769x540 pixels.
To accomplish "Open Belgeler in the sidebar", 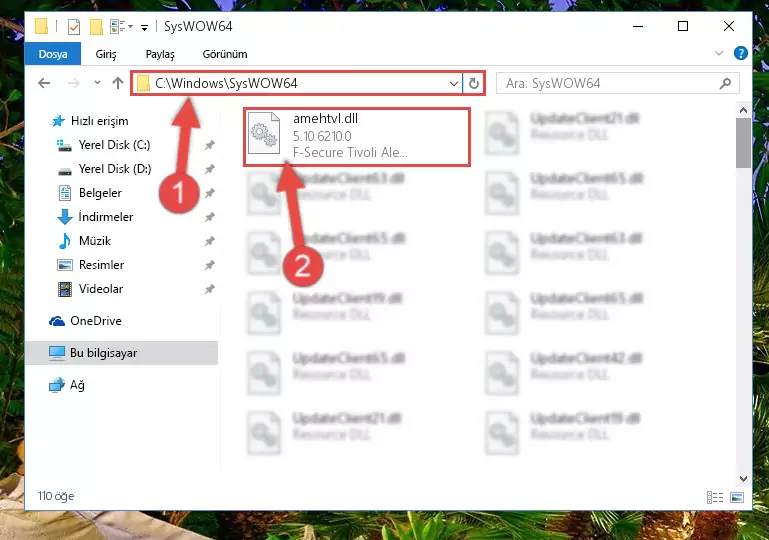I will coord(100,193).
